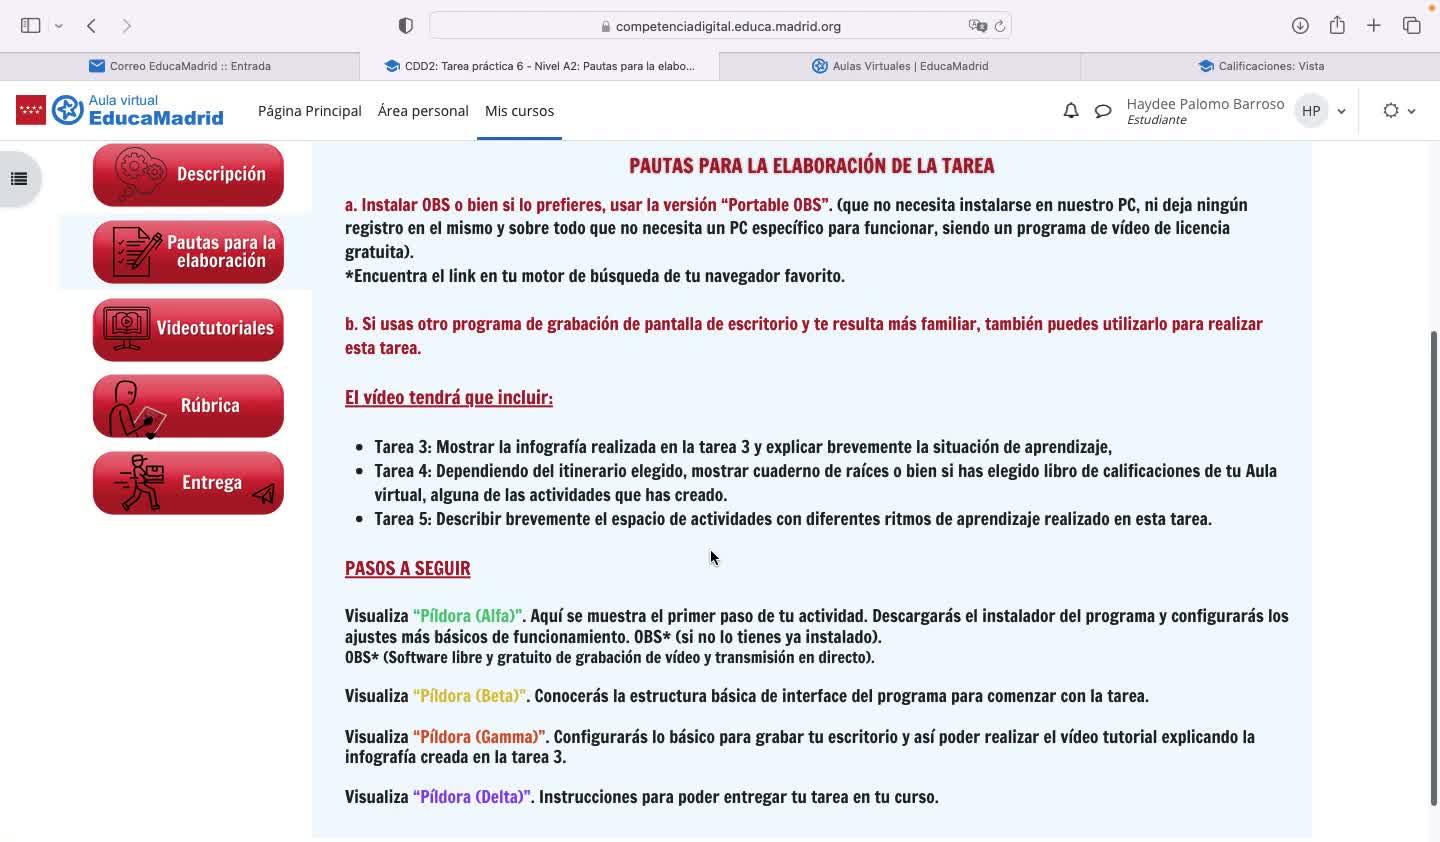
Task: Toggle the Safari sidebar
Action: 30,26
